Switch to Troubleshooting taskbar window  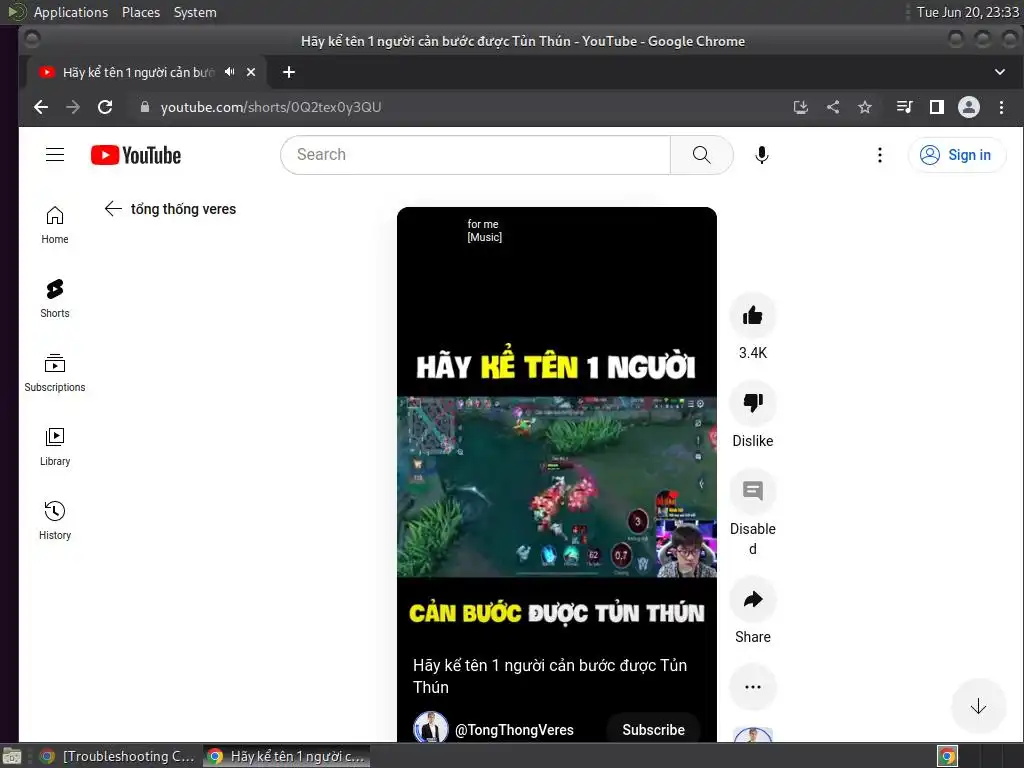click(118, 756)
